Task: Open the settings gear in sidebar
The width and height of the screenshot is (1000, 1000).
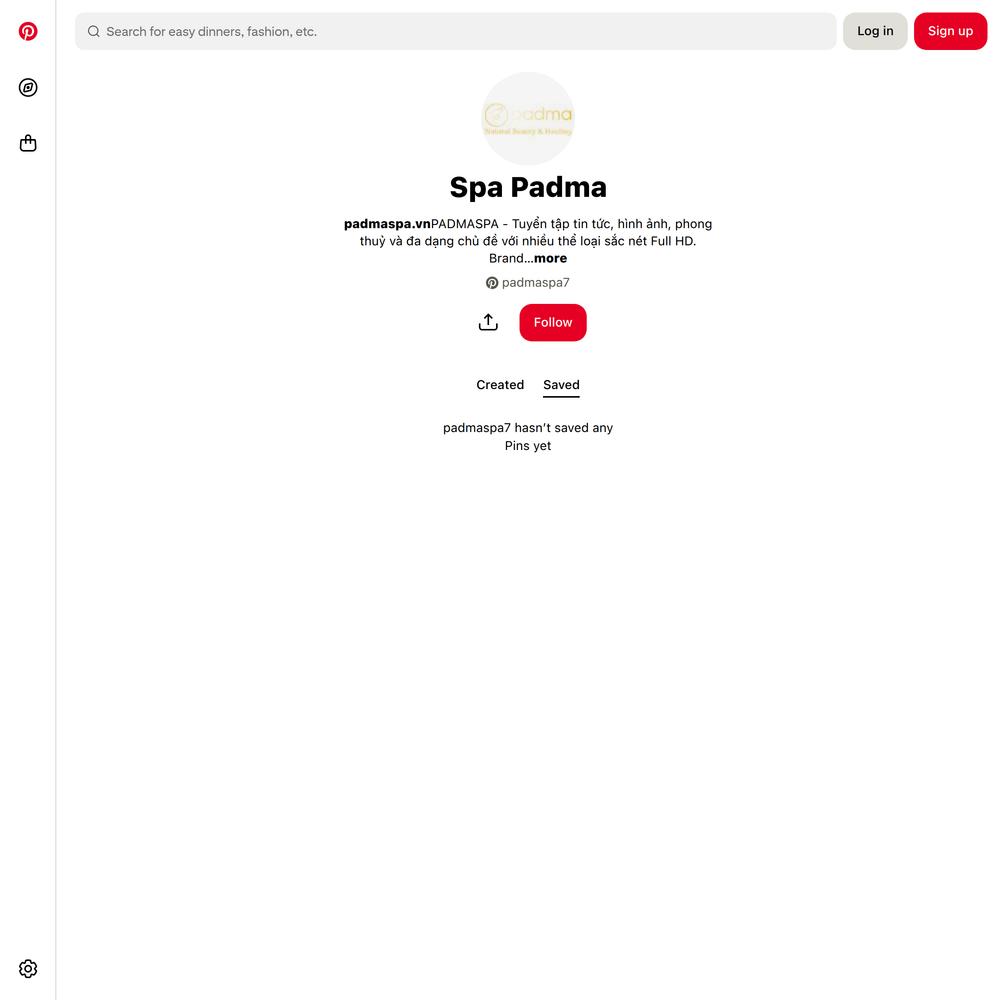Action: click(27, 968)
